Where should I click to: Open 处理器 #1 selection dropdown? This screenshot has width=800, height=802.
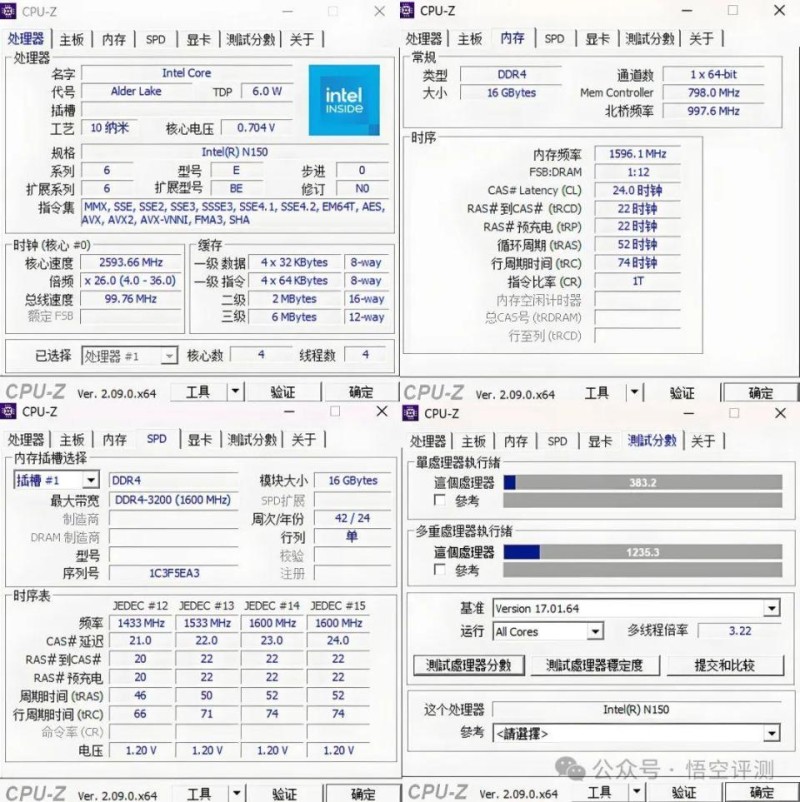tap(129, 355)
